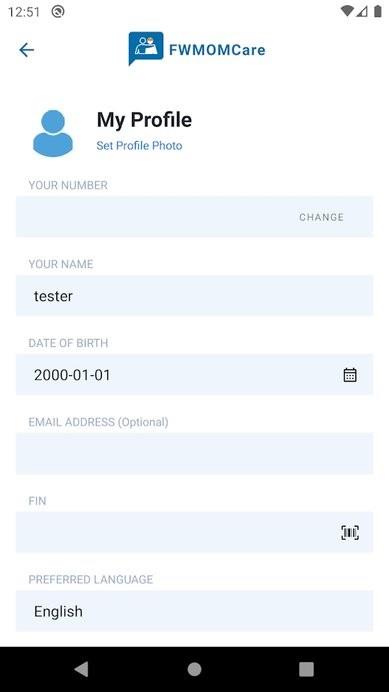
Task: Click into the FIN input field
Action: pos(194,533)
